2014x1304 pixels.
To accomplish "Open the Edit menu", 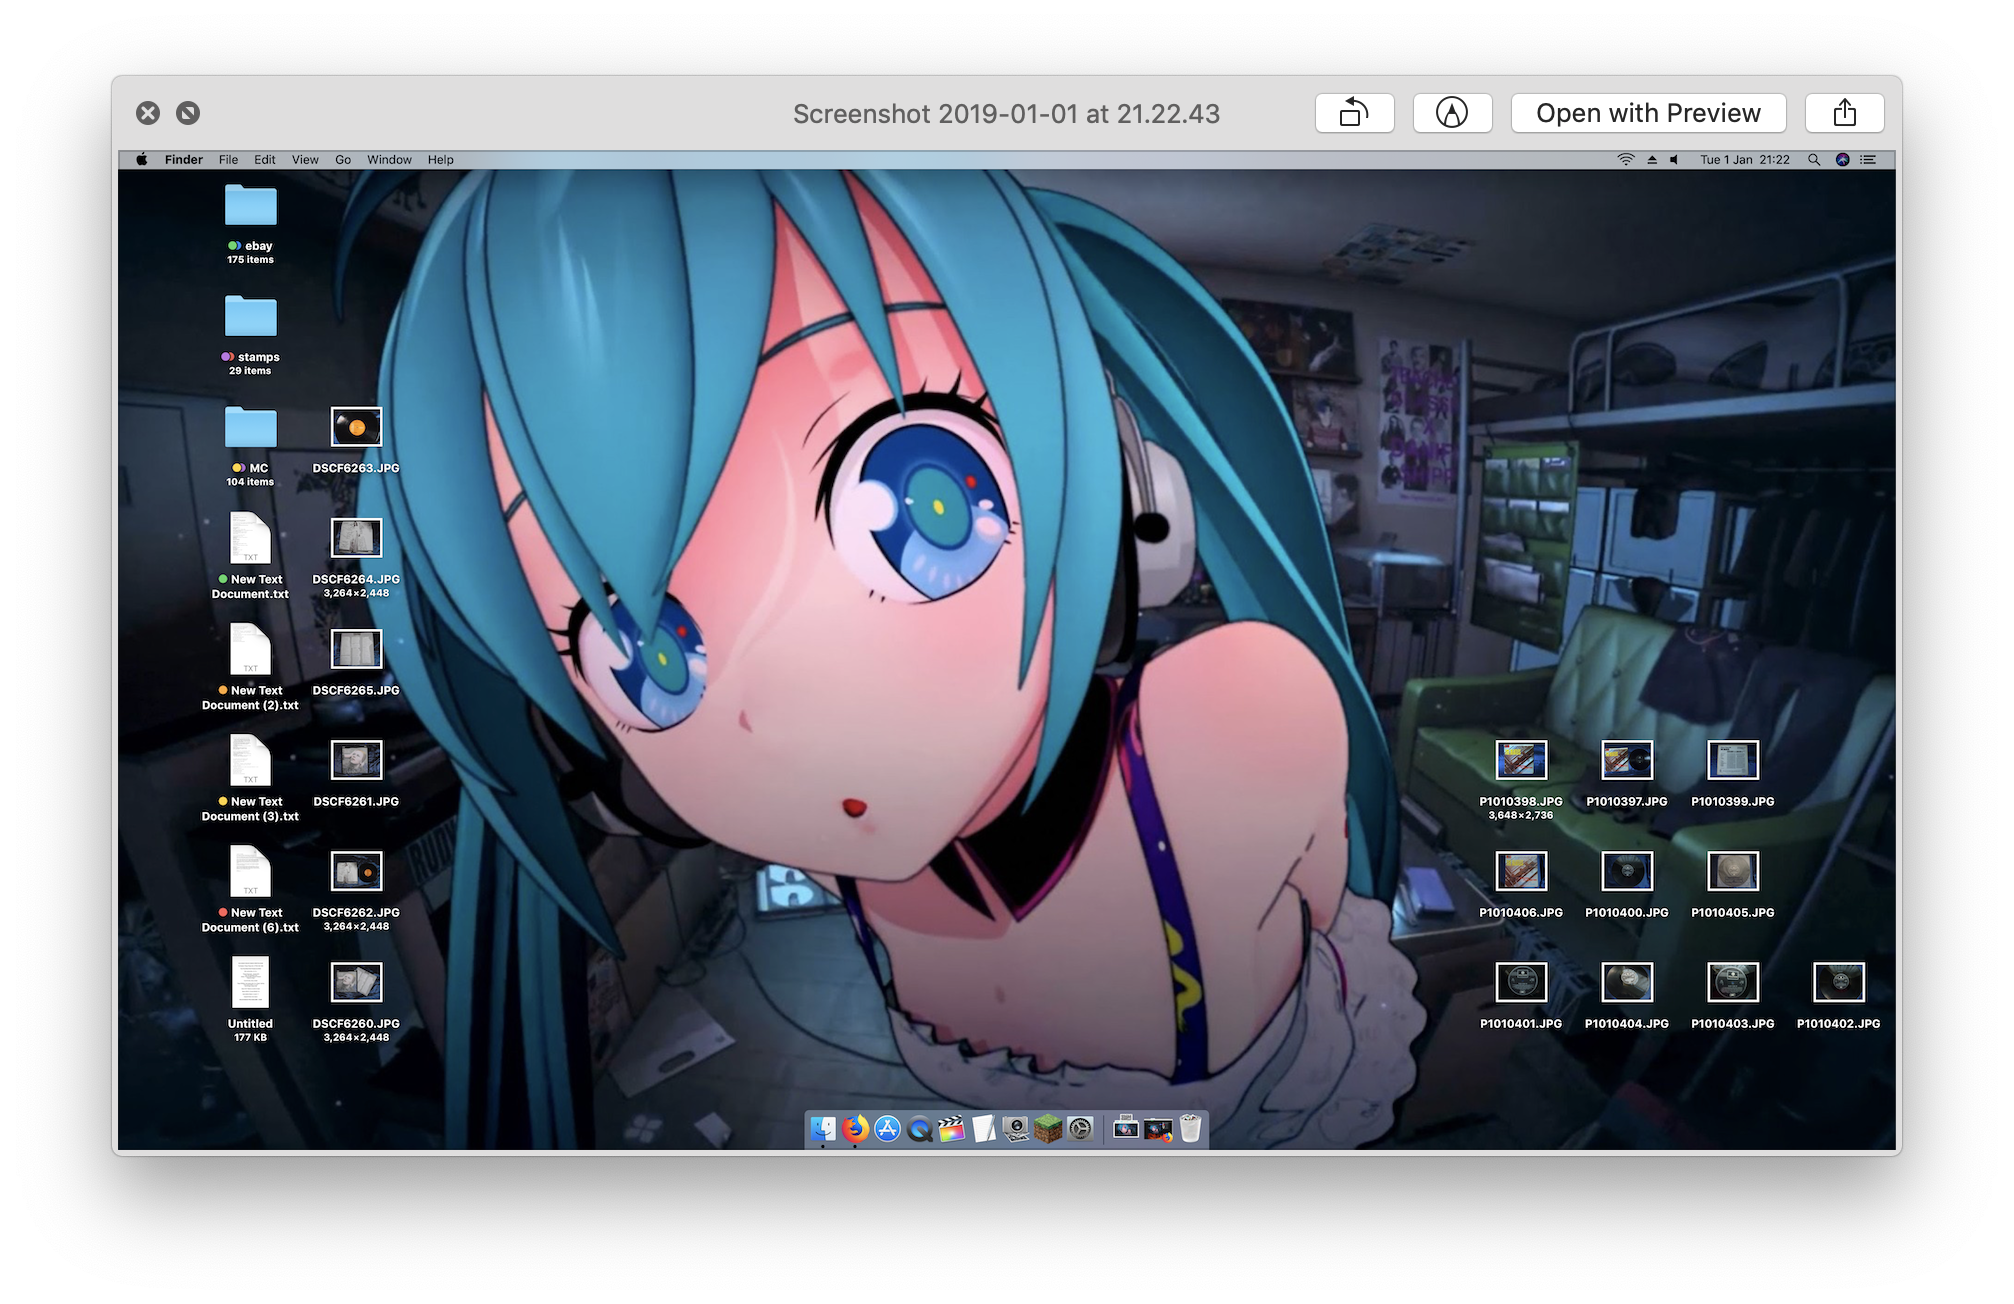I will tap(264, 159).
